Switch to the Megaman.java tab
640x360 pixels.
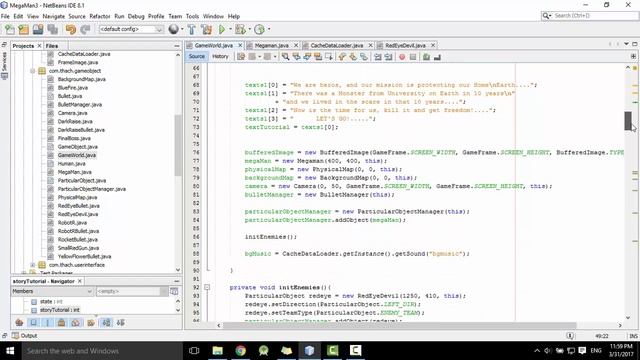pyautogui.click(x=271, y=45)
